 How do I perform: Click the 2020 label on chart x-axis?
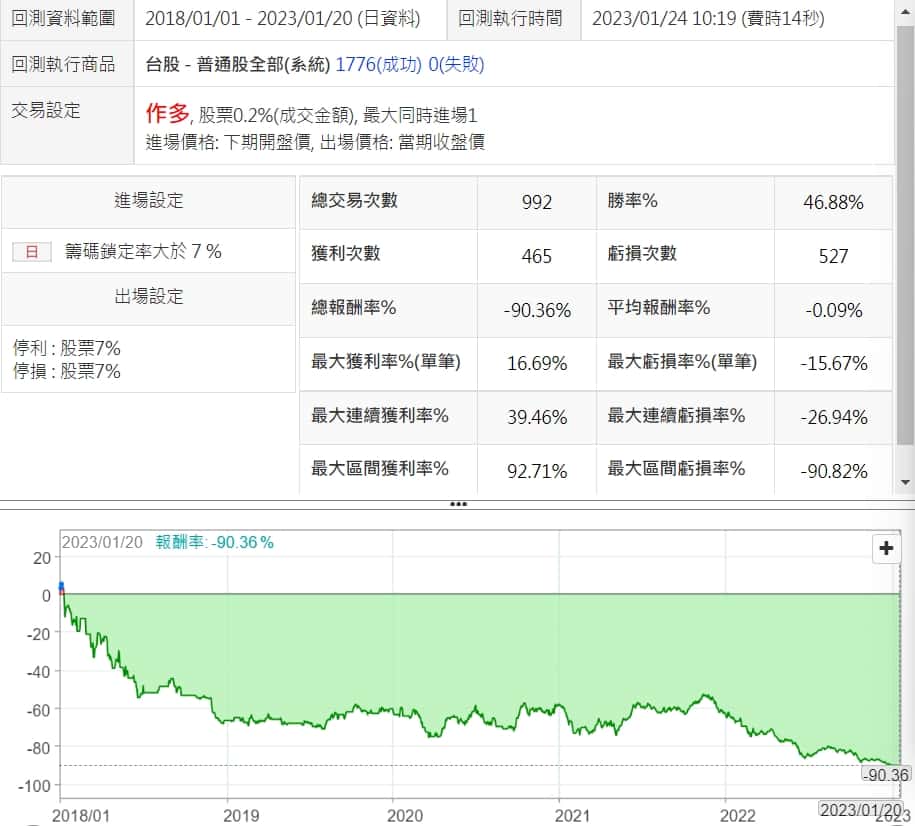(x=393, y=814)
